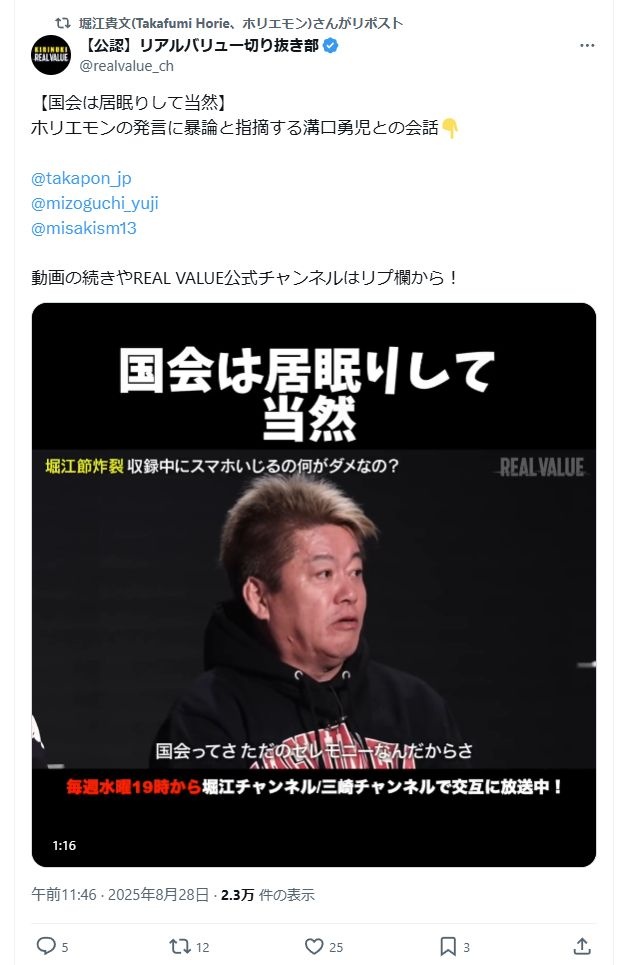Click the REAL VALUE watermark in video

point(541,467)
